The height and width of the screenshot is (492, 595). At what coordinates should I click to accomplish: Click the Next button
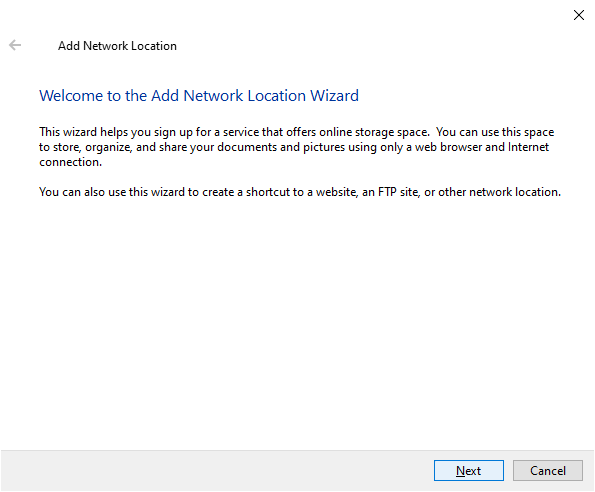click(469, 470)
